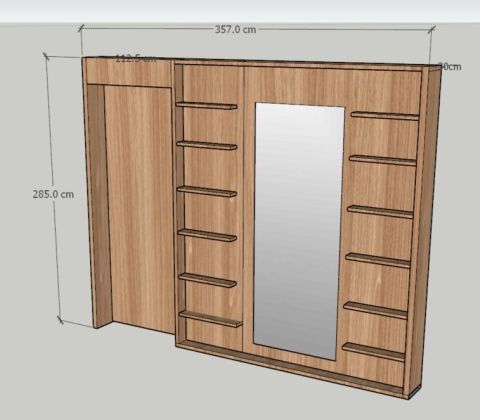Click the partially hidden 112.5 cm dimension text
The width and height of the screenshot is (480, 420).
point(136,59)
